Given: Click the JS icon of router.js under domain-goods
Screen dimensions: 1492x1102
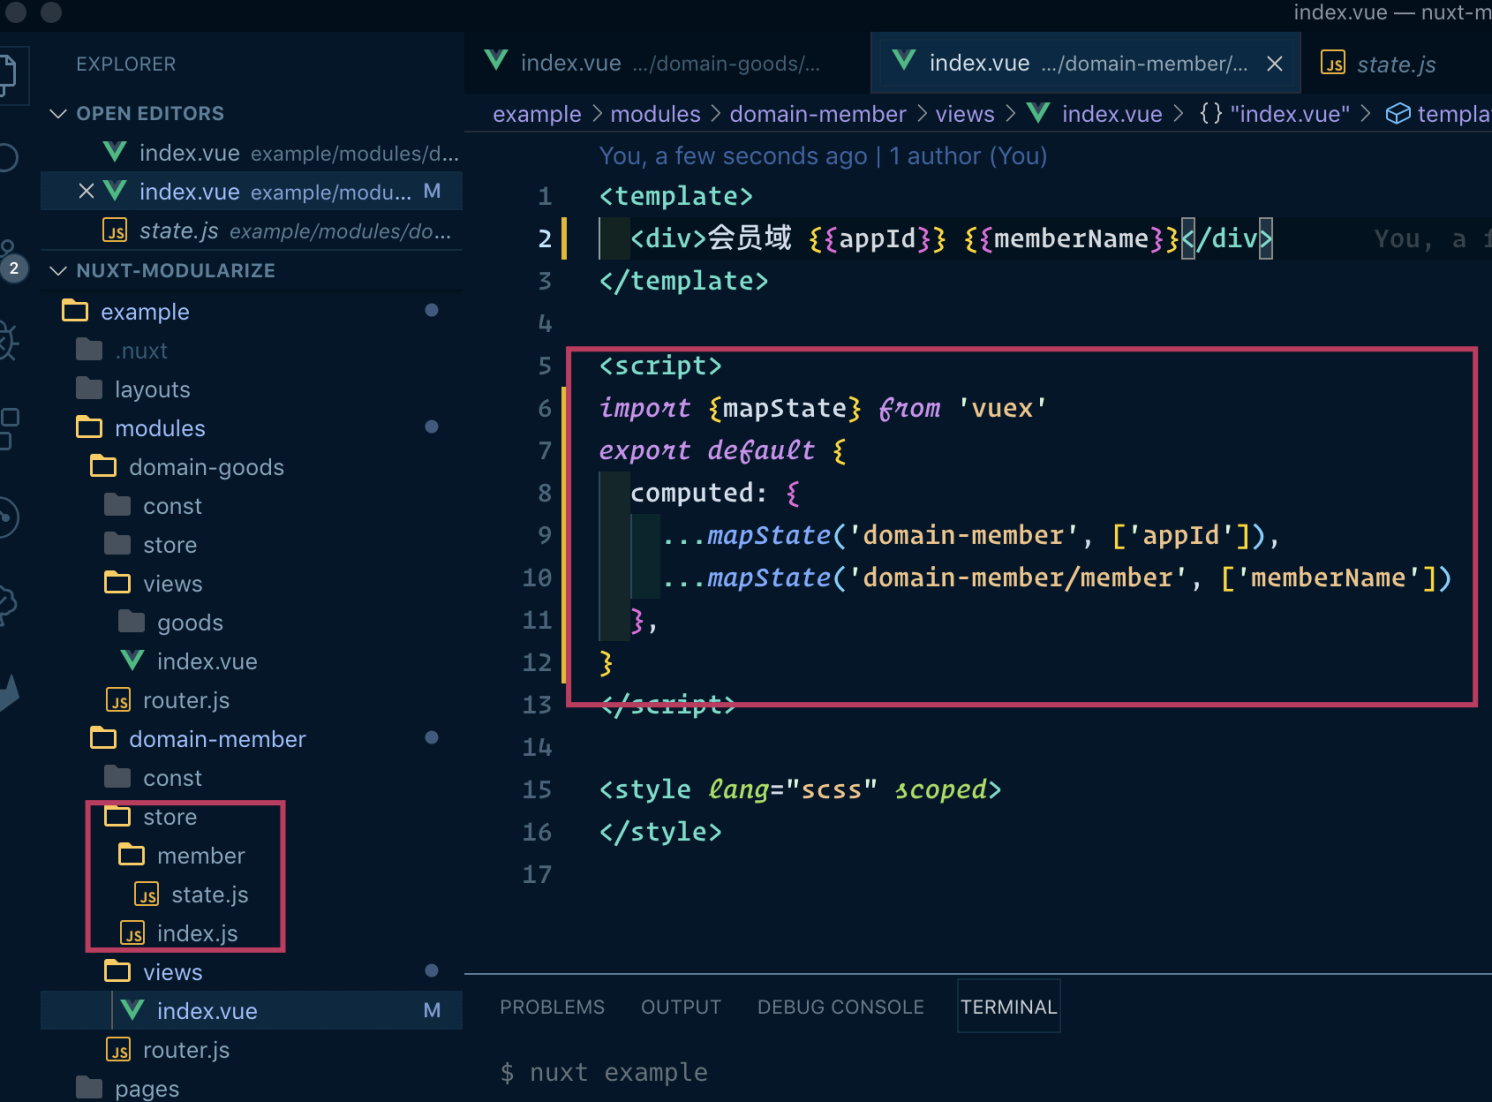Looking at the screenshot, I should (119, 700).
